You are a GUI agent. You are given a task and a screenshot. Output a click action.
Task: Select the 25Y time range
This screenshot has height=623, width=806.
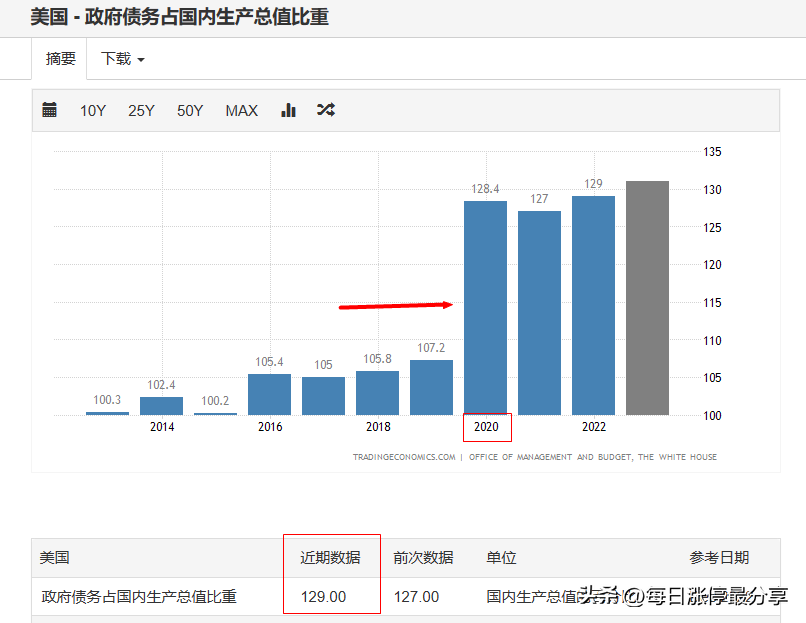141,111
